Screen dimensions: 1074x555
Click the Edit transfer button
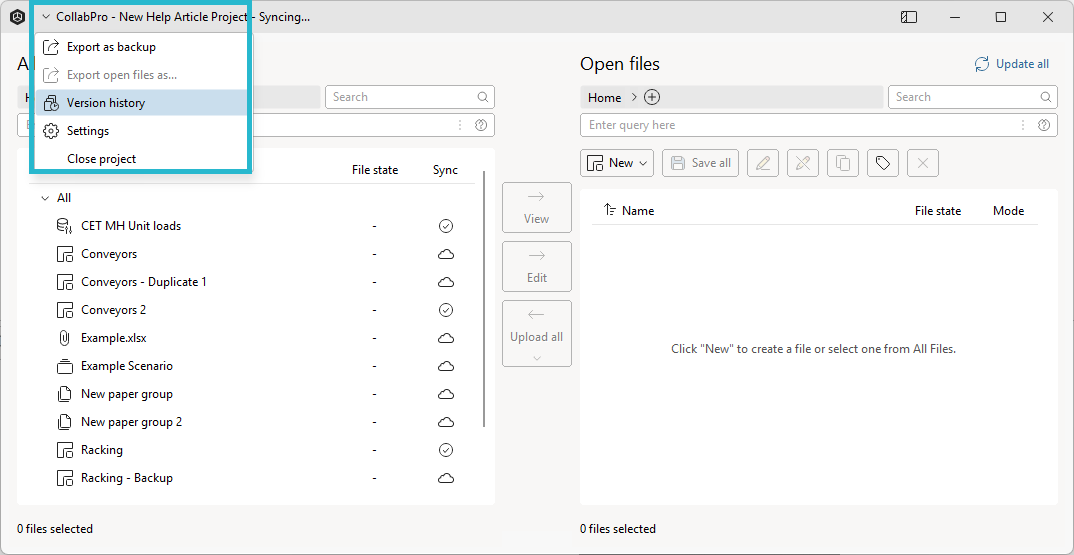[536, 267]
